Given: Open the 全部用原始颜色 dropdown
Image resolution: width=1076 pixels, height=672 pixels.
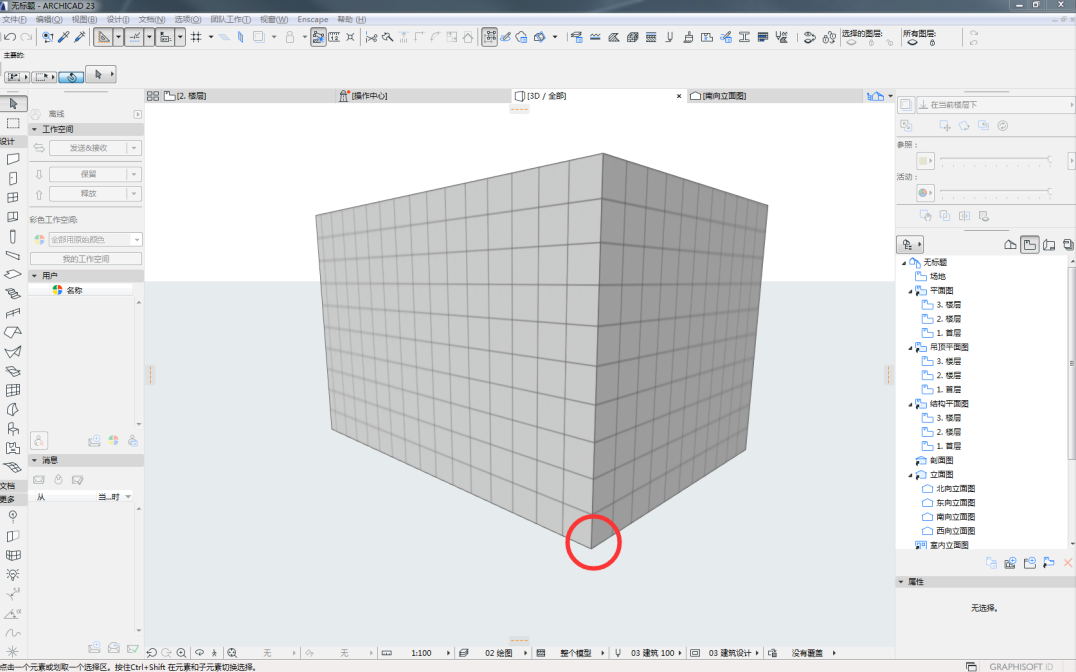Looking at the screenshot, I should 95,240.
